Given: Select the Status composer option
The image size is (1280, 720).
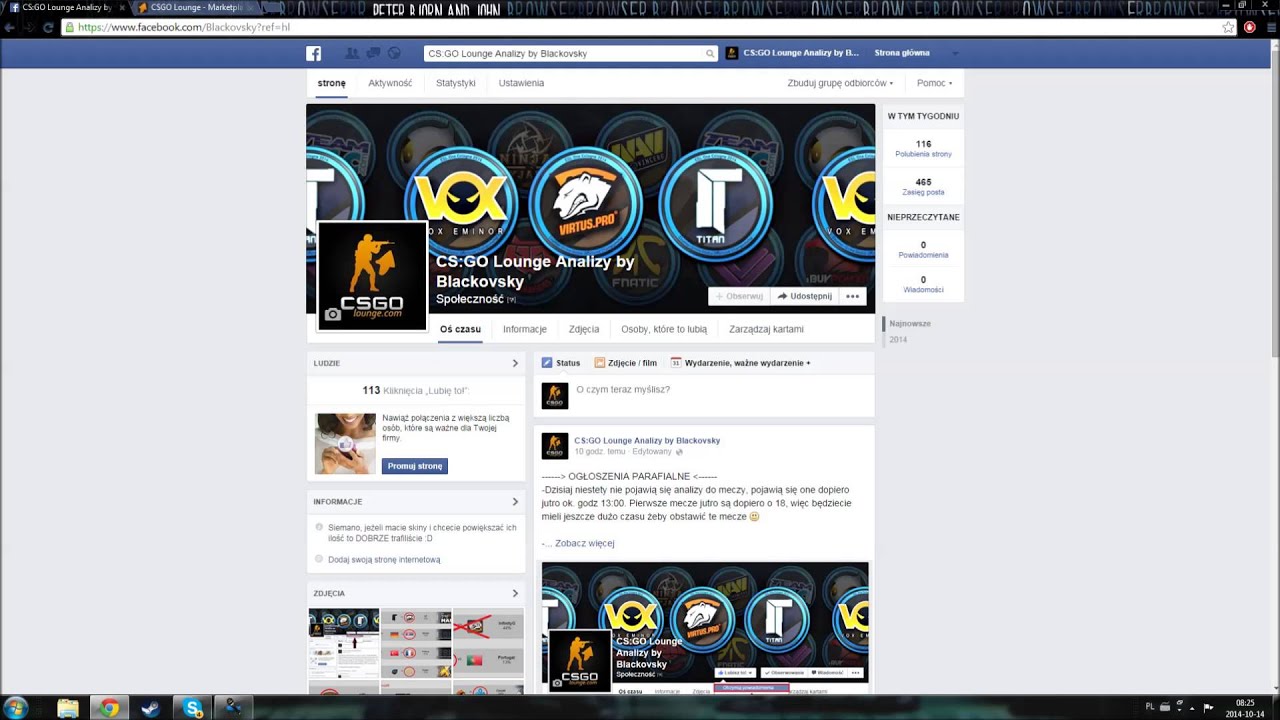Looking at the screenshot, I should click(561, 363).
